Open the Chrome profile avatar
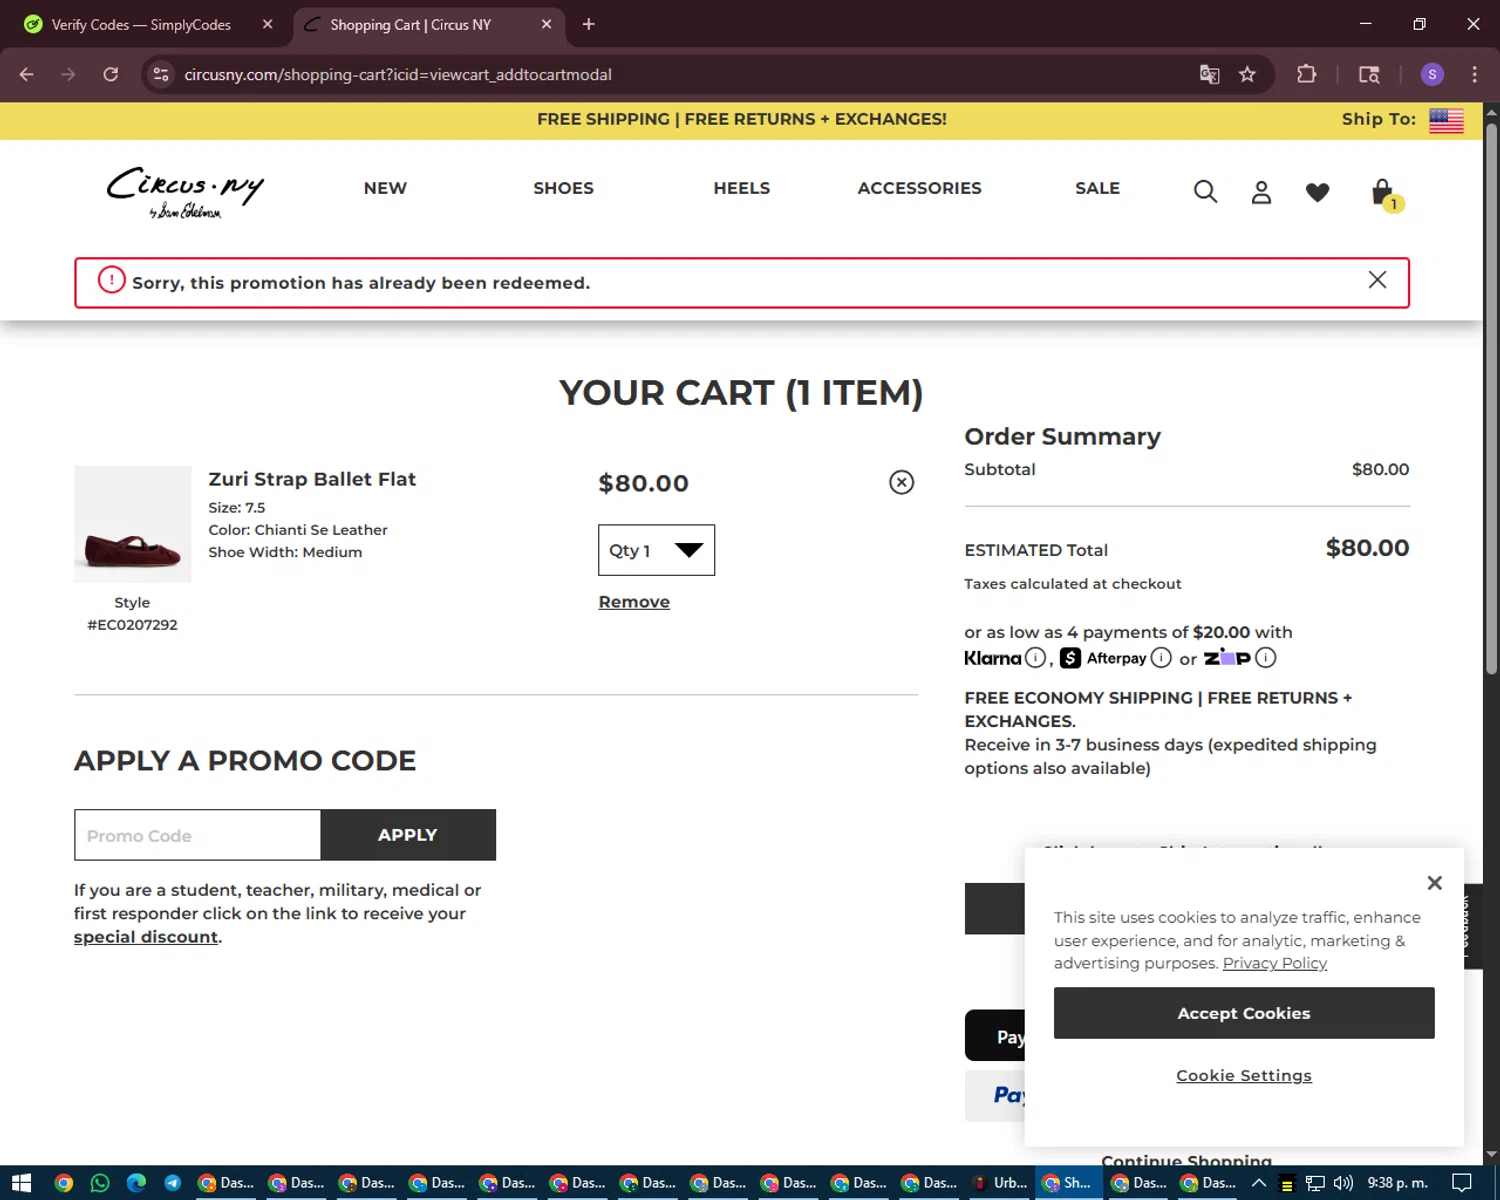This screenshot has width=1500, height=1200. [x=1432, y=74]
